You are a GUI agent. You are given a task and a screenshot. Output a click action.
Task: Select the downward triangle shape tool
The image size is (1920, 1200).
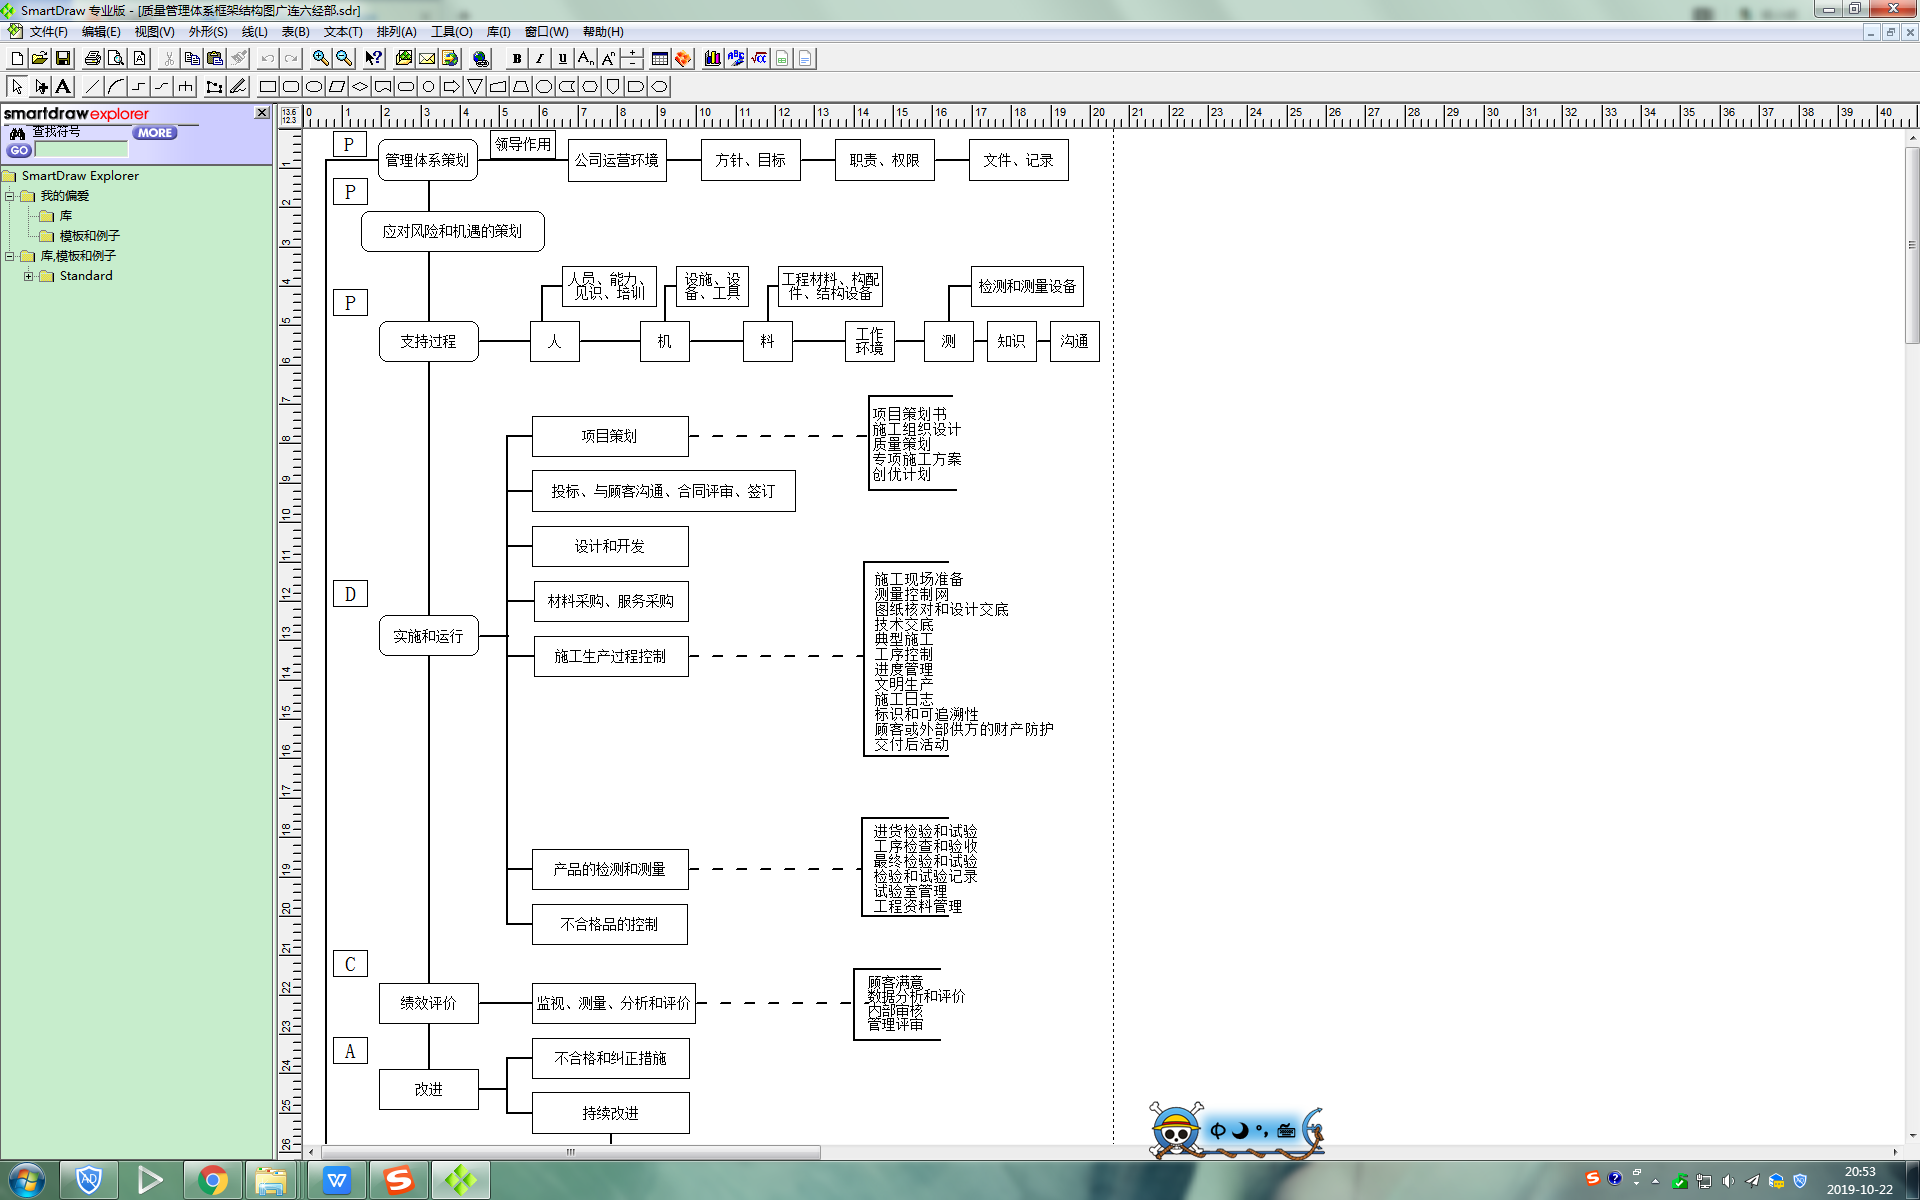pos(475,87)
